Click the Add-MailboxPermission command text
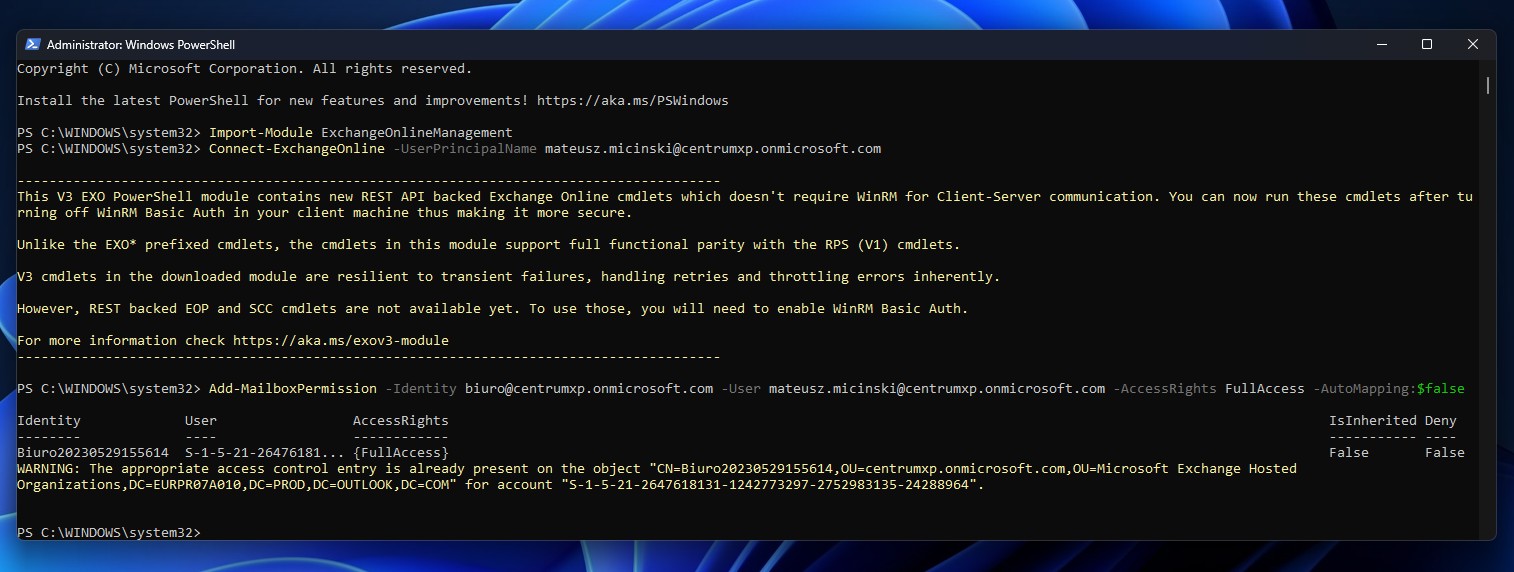The height and width of the screenshot is (572, 1514). click(293, 388)
